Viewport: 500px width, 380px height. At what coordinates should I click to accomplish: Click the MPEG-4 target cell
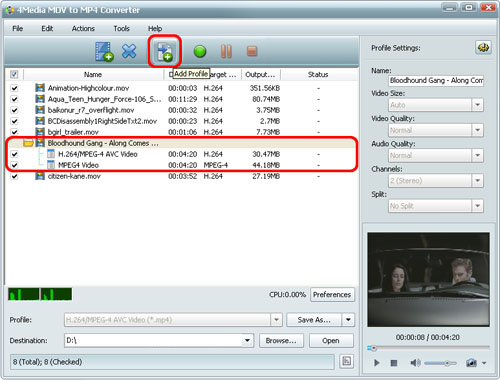point(215,165)
